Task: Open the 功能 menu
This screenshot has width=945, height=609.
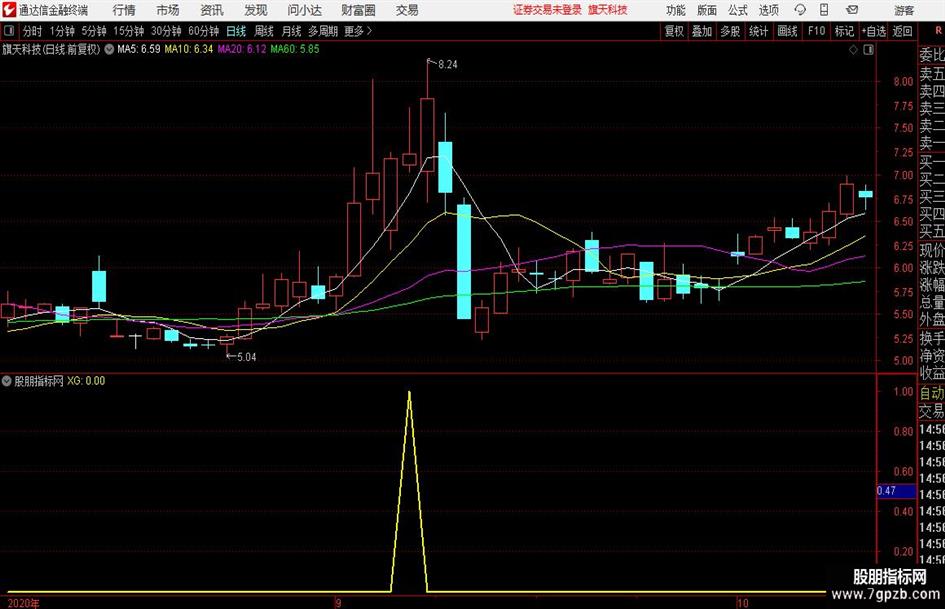Action: click(x=676, y=10)
